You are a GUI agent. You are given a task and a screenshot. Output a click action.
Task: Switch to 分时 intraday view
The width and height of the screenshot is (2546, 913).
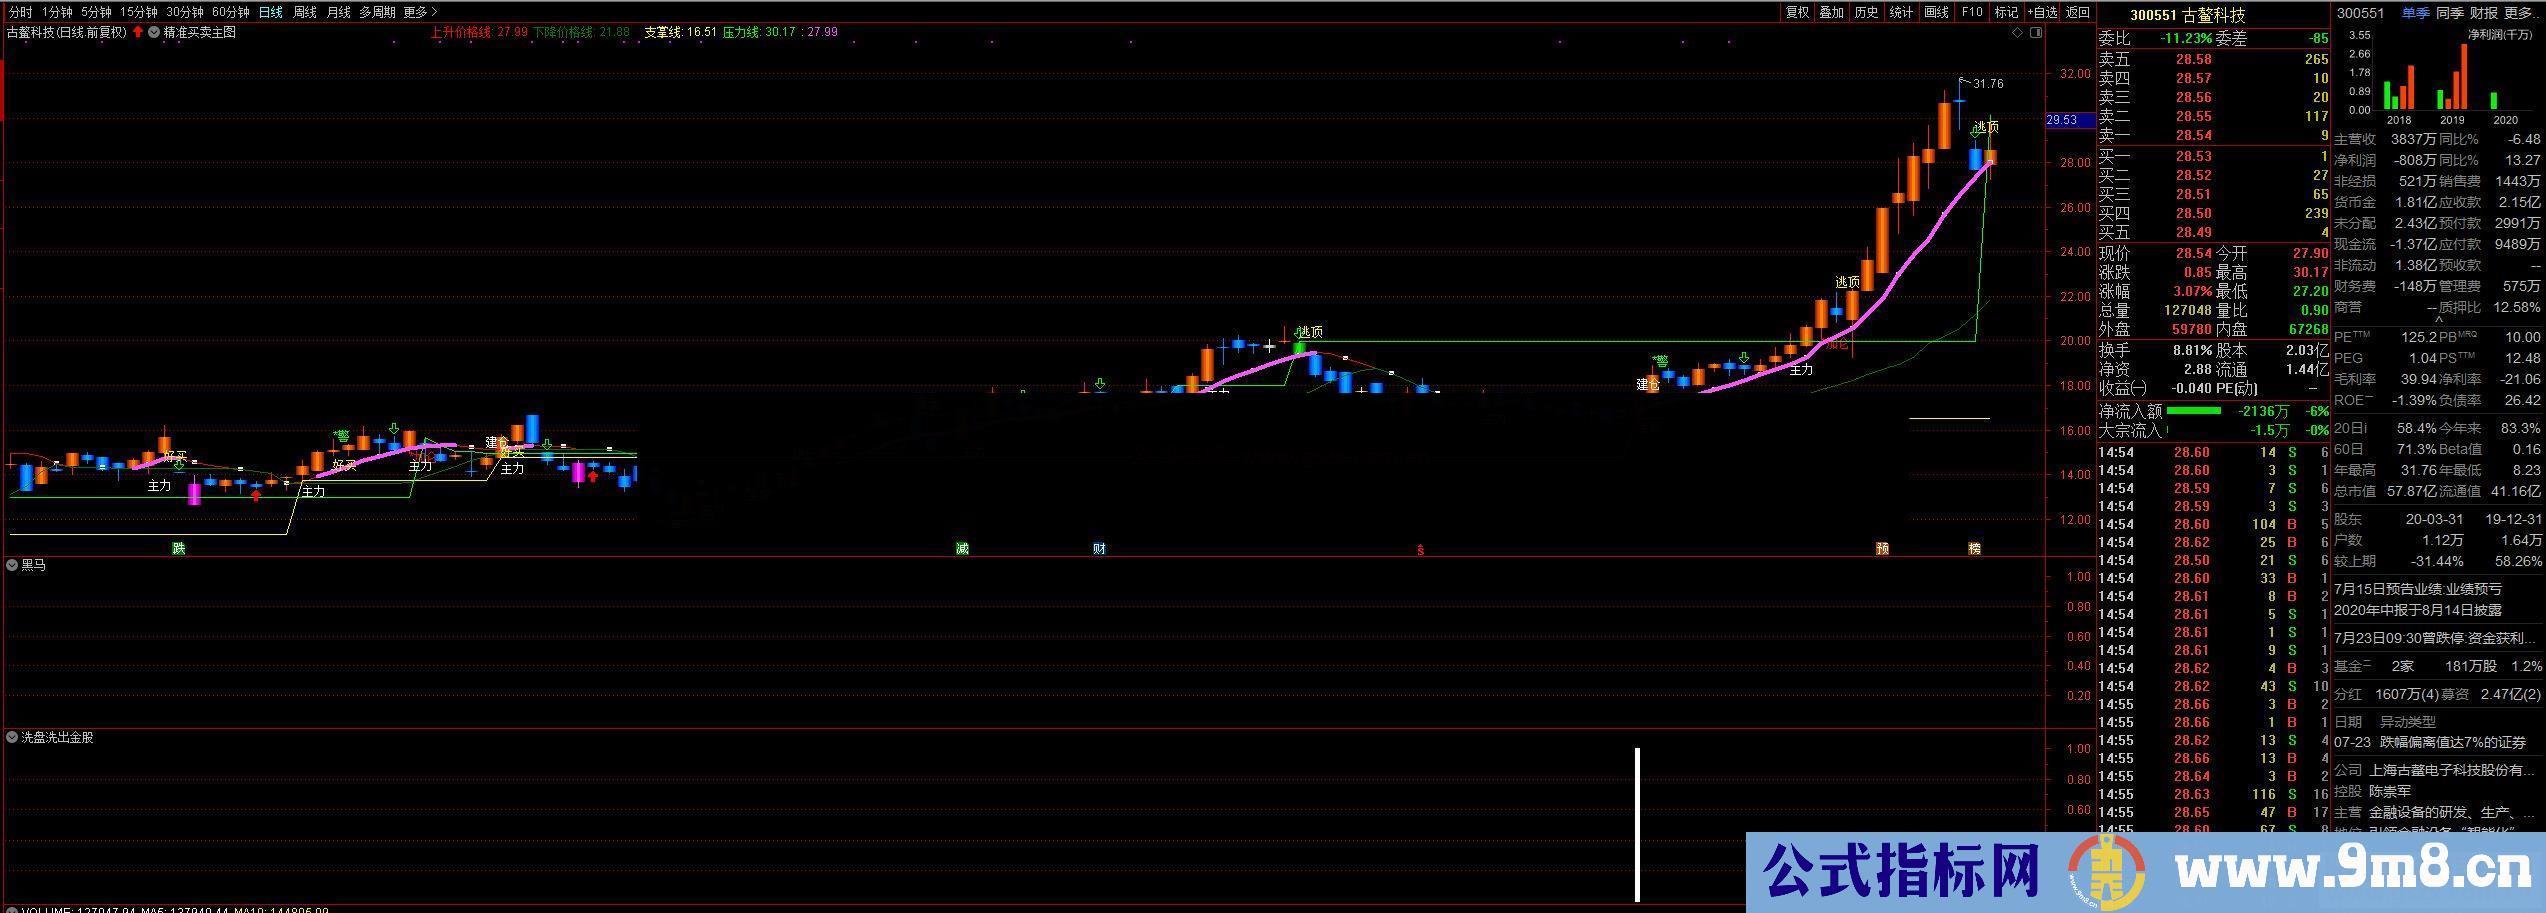pos(20,12)
